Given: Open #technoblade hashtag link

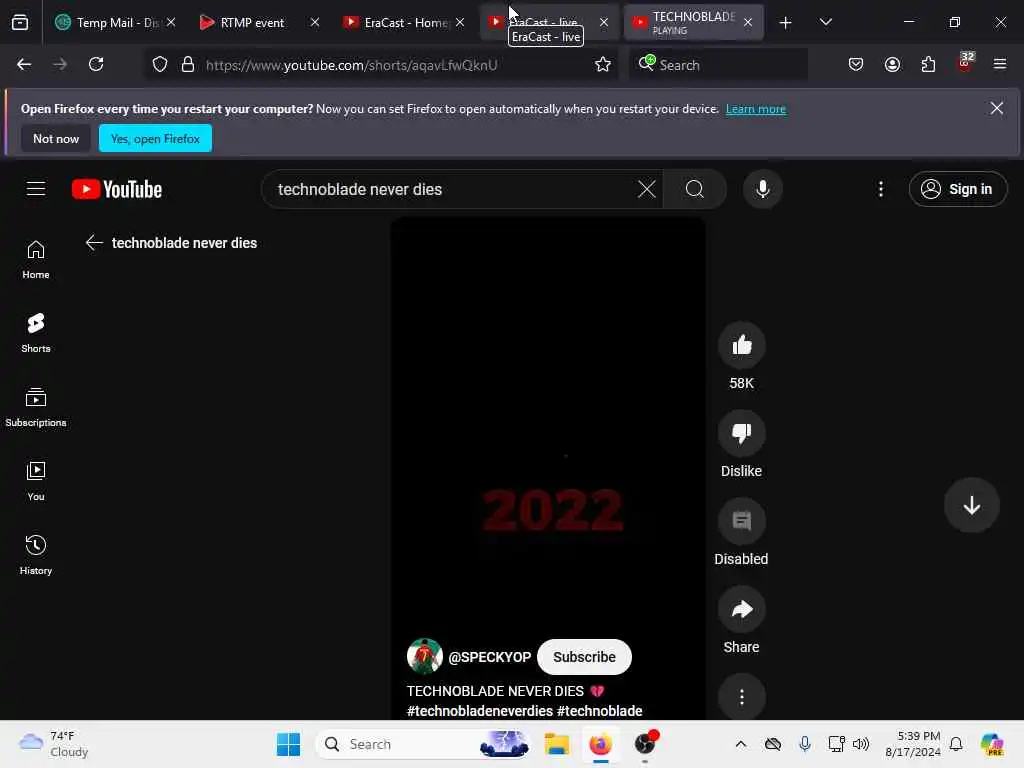Looking at the screenshot, I should click(600, 711).
